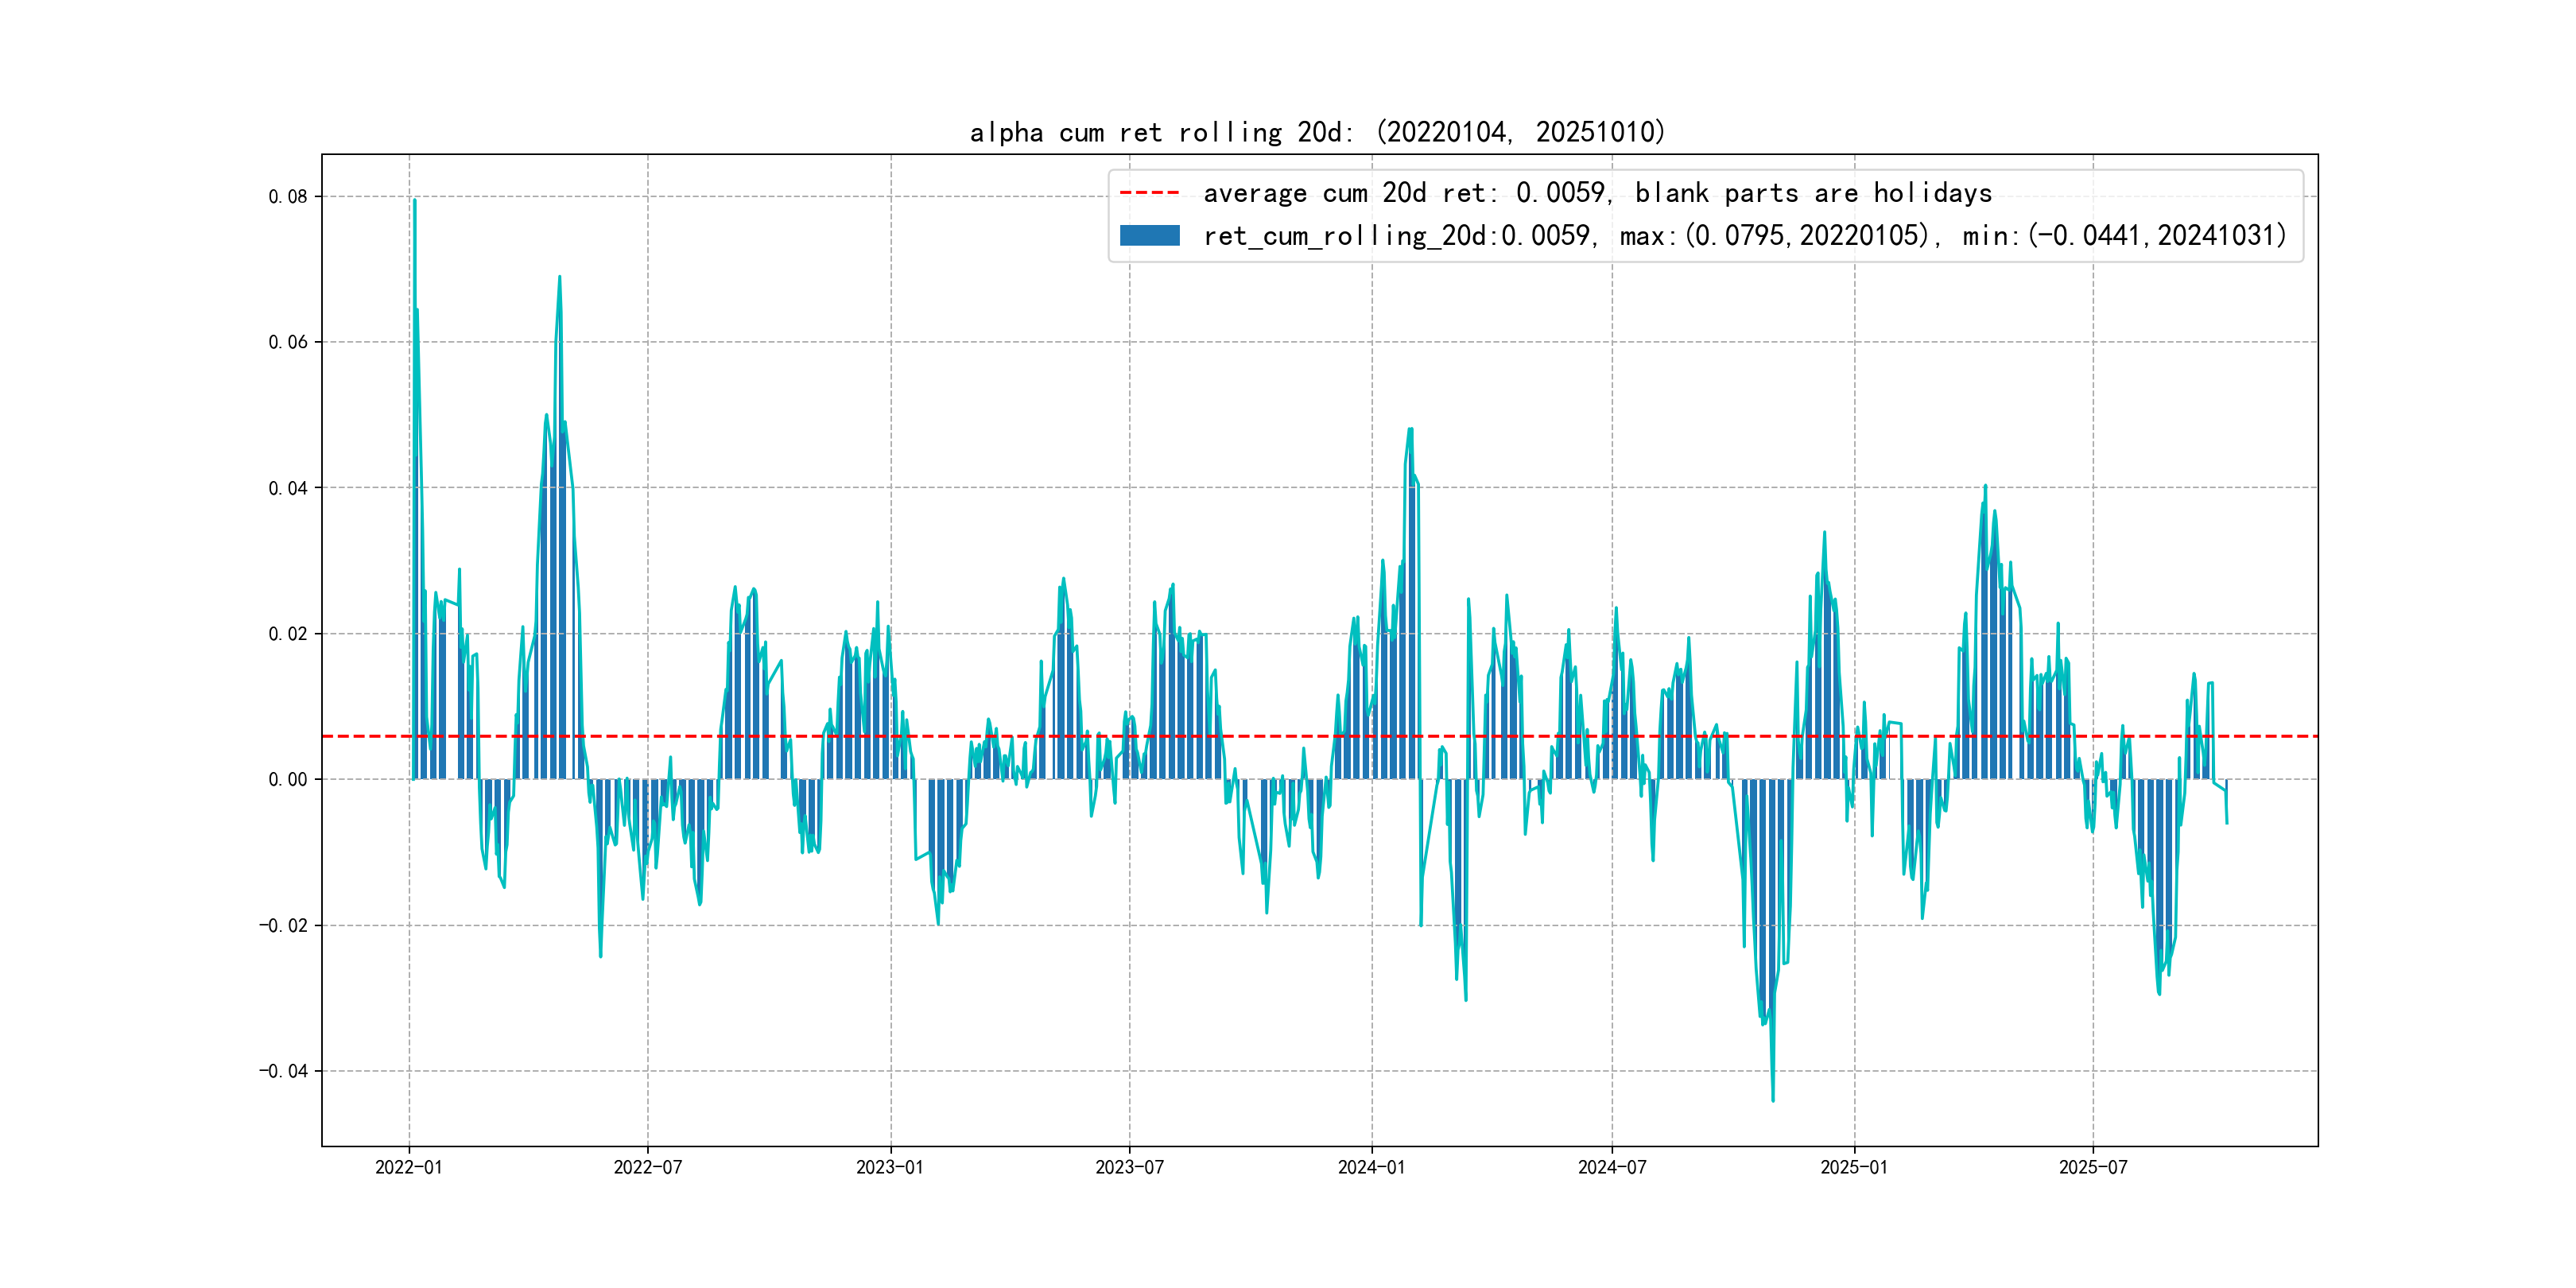This screenshot has width=2576, height=1288.
Task: Click the 2024-07 x-axis tick label
Action: pyautogui.click(x=1611, y=1167)
